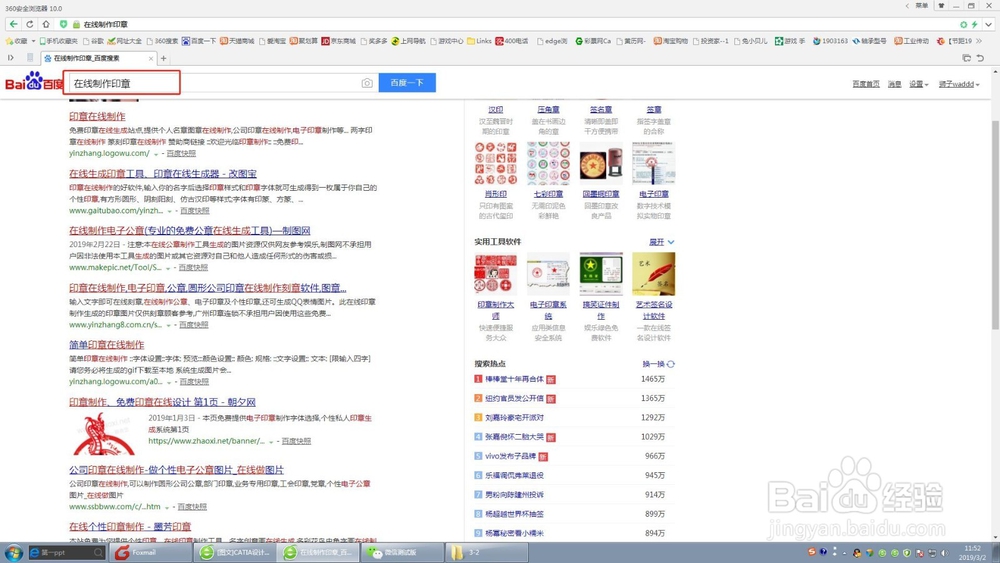
Task: Click the padlock icon in the address bar
Action: [77, 24]
